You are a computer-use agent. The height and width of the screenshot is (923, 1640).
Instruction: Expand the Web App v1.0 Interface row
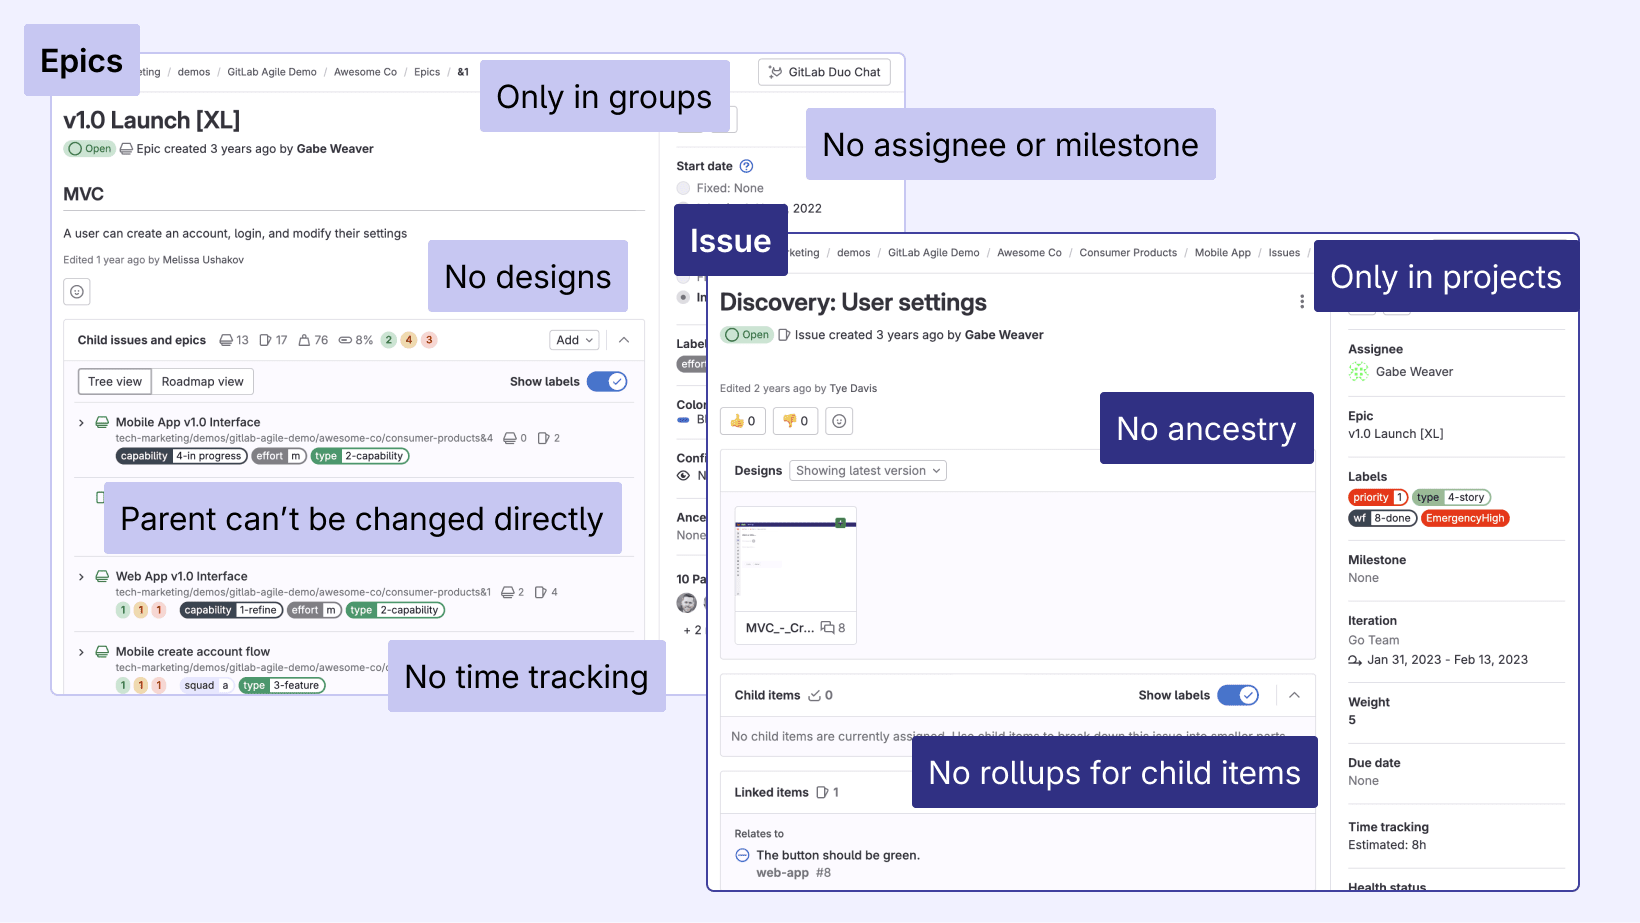pyautogui.click(x=82, y=577)
